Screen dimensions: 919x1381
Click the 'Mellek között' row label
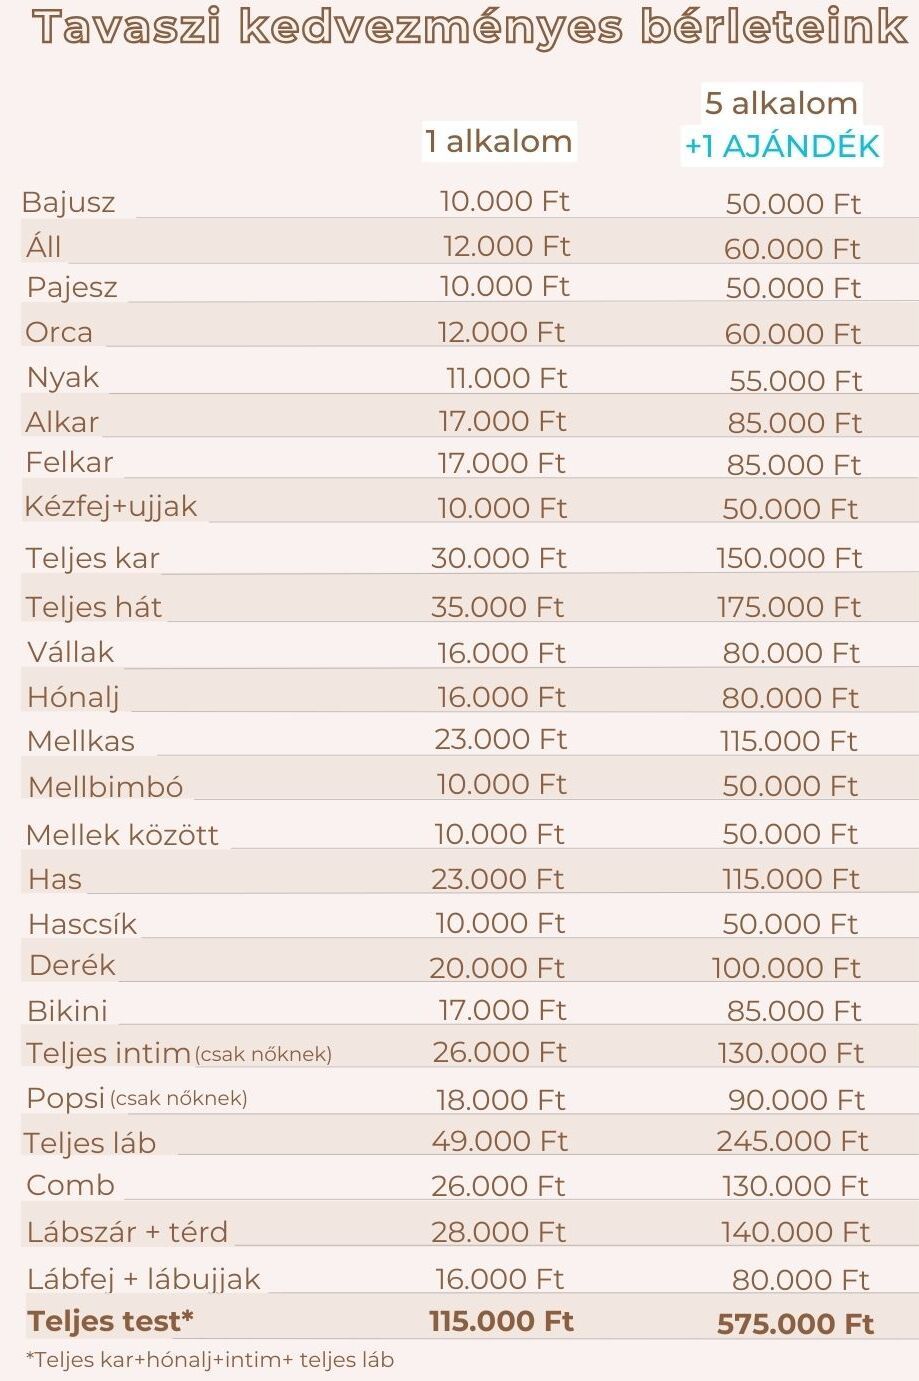[122, 835]
